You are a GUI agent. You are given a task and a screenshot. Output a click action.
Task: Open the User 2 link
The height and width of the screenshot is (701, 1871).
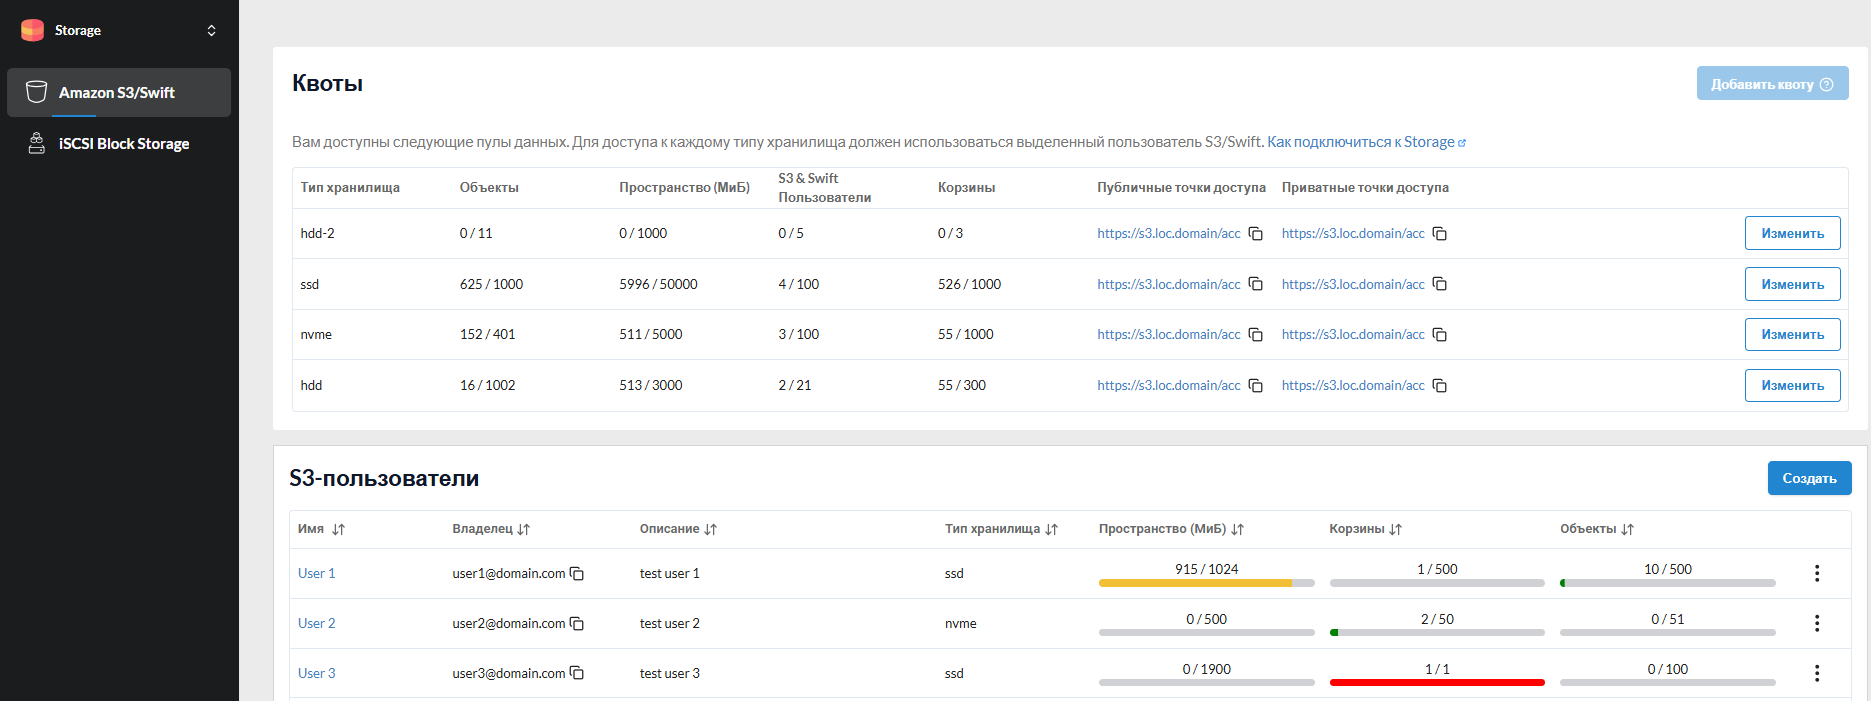coord(316,623)
